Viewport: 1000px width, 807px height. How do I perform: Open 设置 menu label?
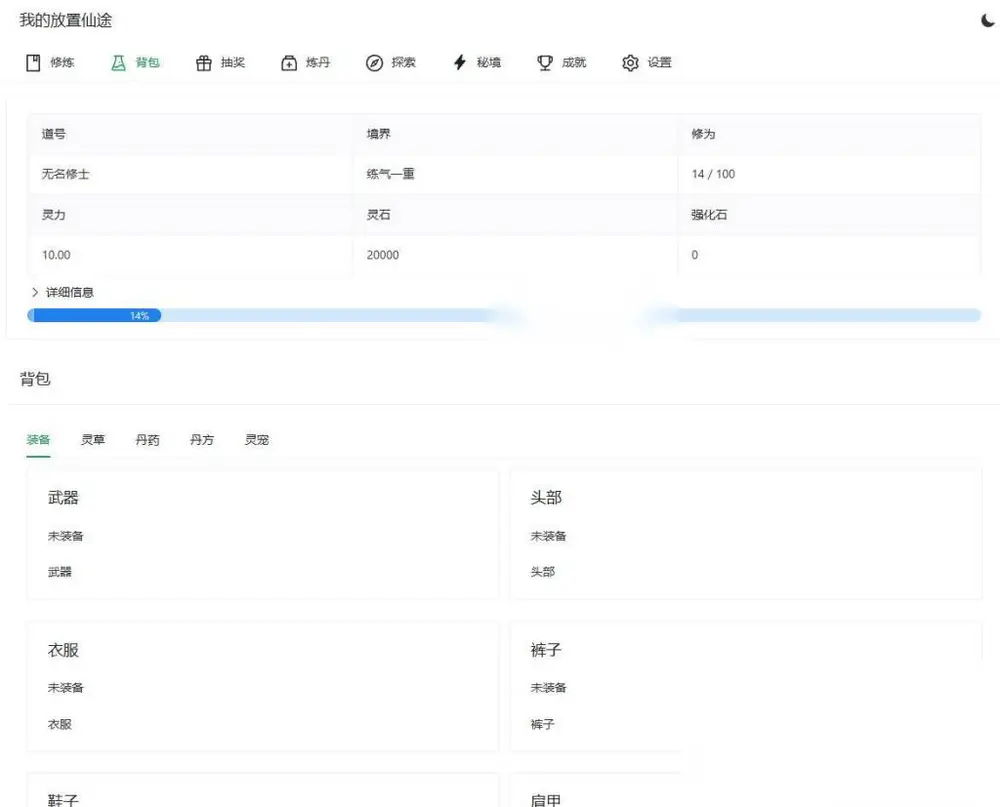click(659, 63)
